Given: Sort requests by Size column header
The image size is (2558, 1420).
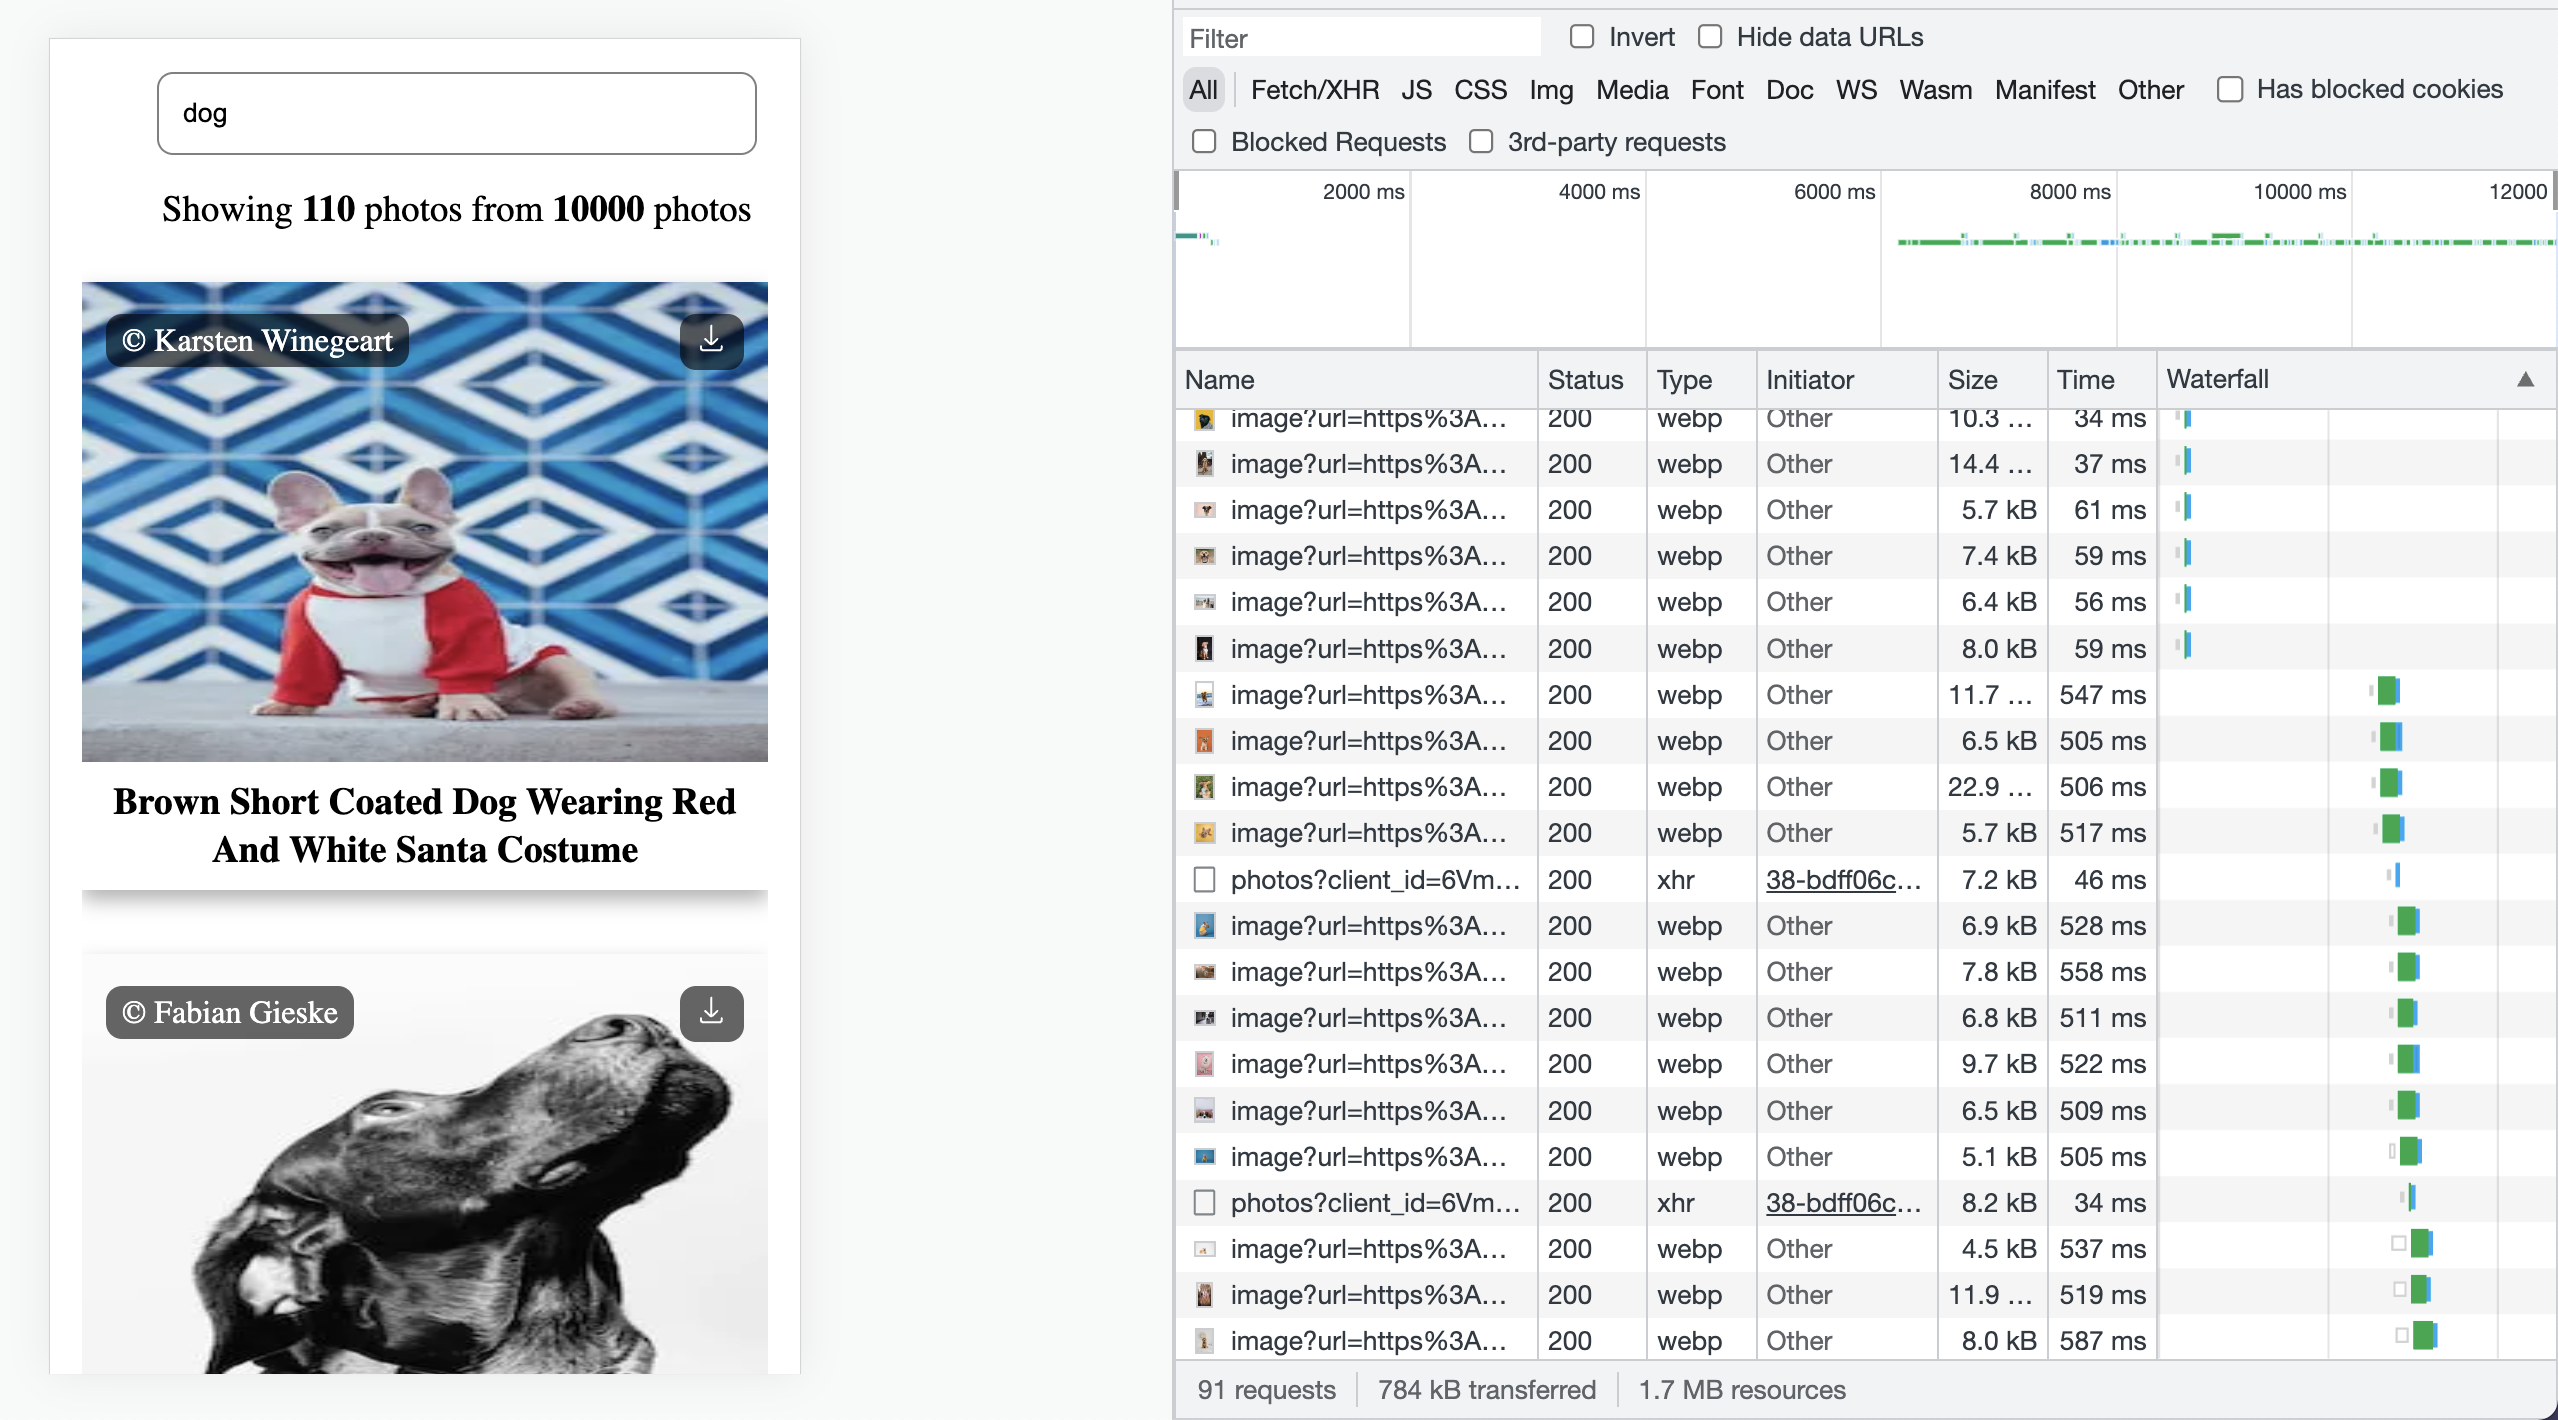Looking at the screenshot, I should point(1972,380).
